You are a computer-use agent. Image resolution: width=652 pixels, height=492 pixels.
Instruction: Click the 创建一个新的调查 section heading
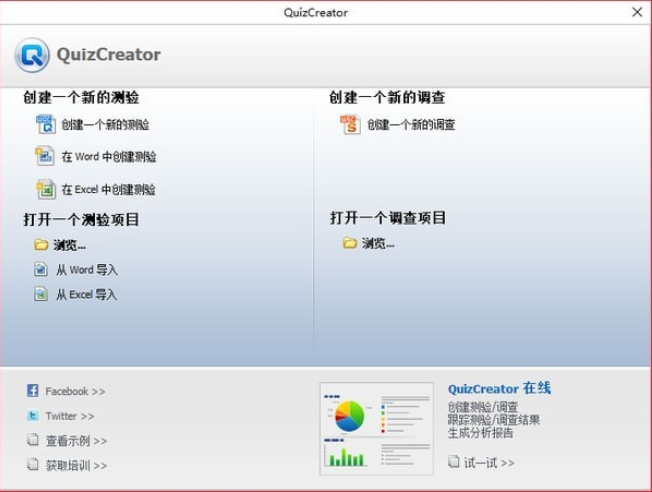click(387, 97)
